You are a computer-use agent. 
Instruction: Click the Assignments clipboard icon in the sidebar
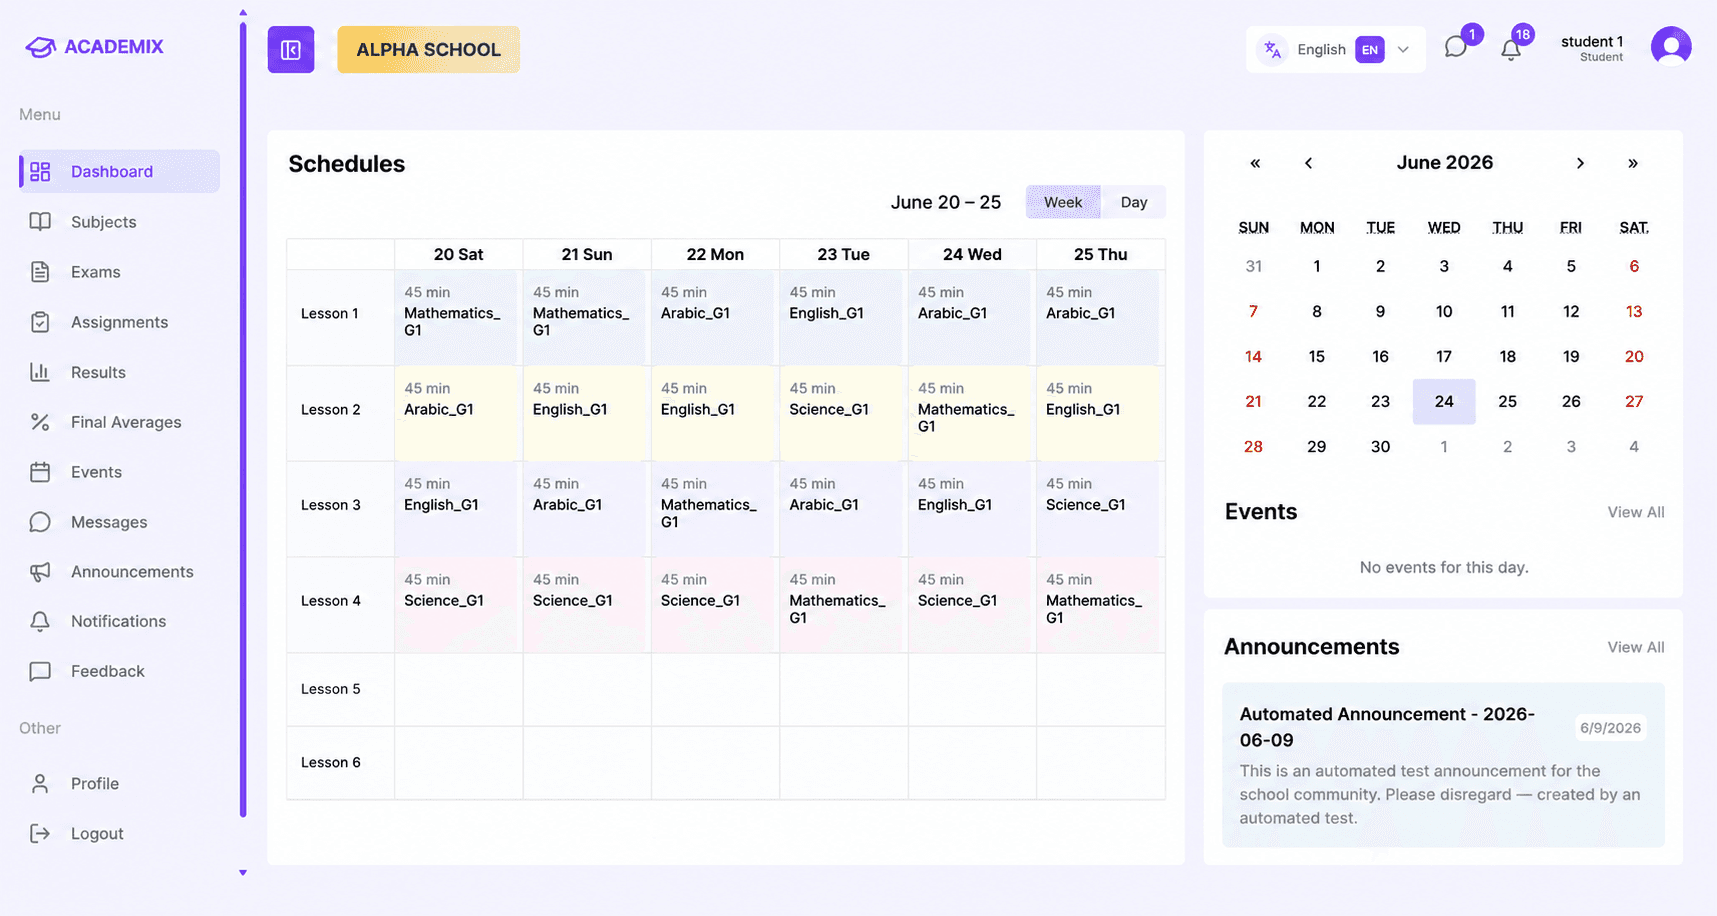point(40,322)
